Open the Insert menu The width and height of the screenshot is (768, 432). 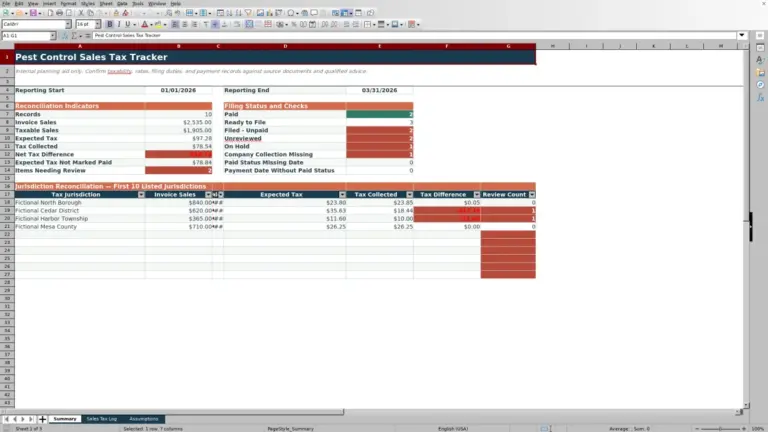coord(49,3)
